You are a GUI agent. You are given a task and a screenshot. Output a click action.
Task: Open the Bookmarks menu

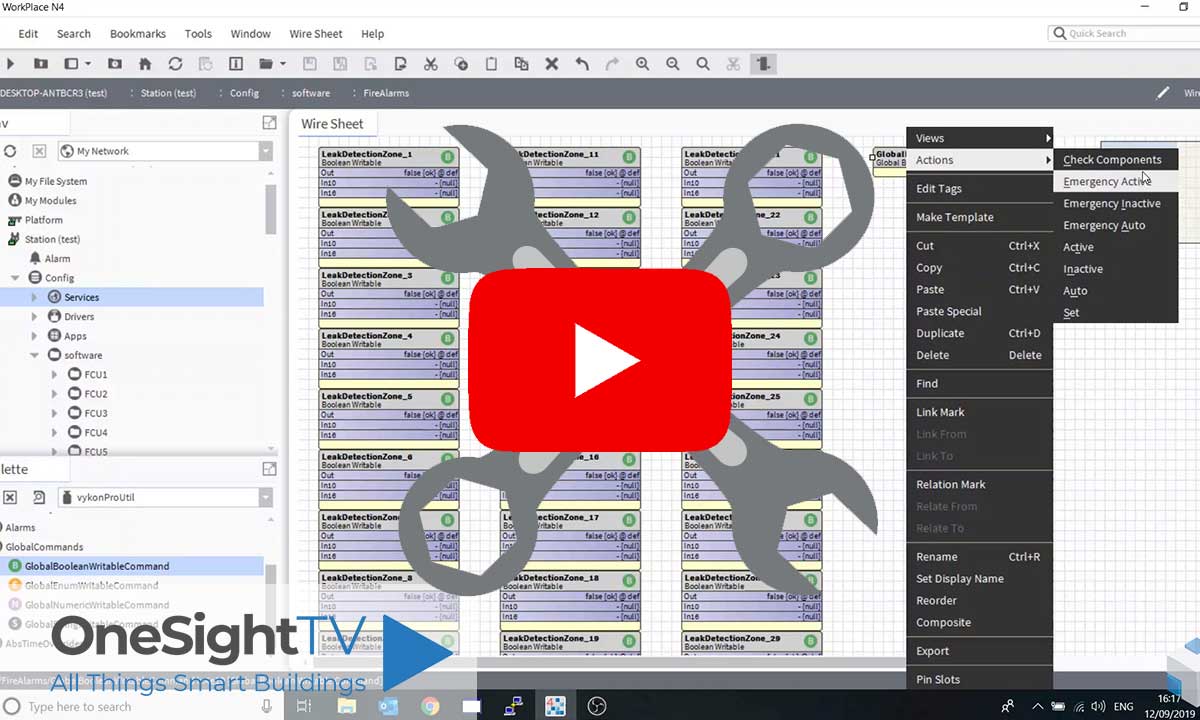coord(138,33)
